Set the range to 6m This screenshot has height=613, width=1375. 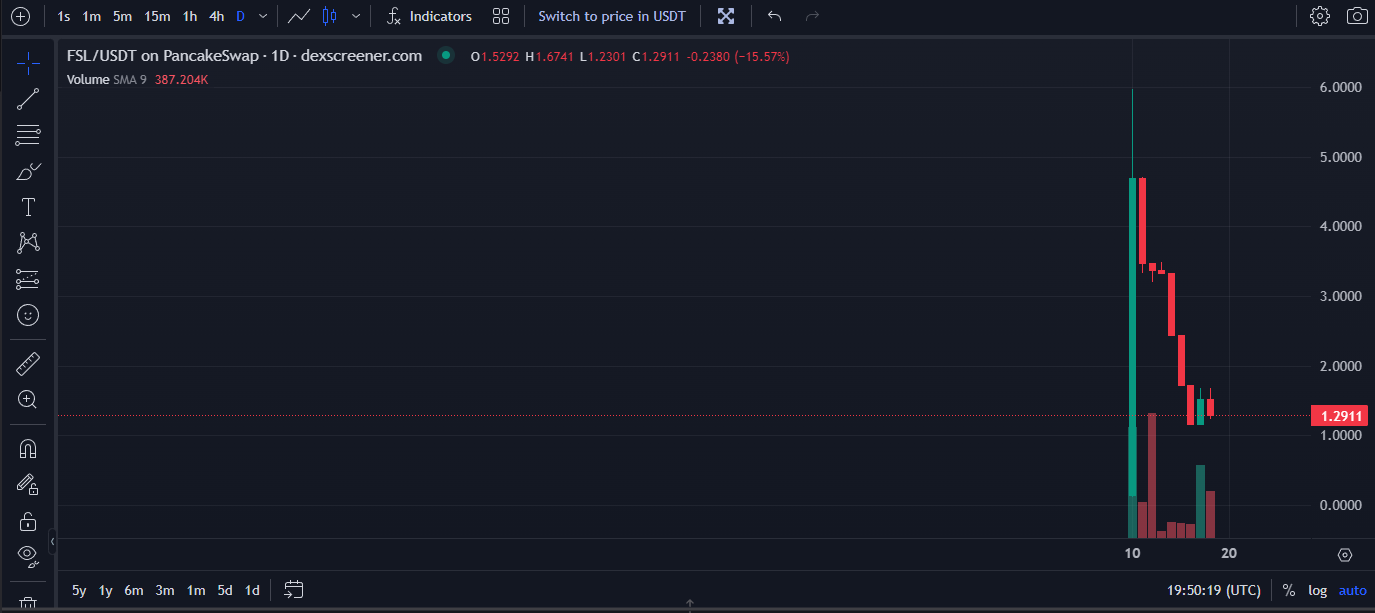pyautogui.click(x=133, y=590)
